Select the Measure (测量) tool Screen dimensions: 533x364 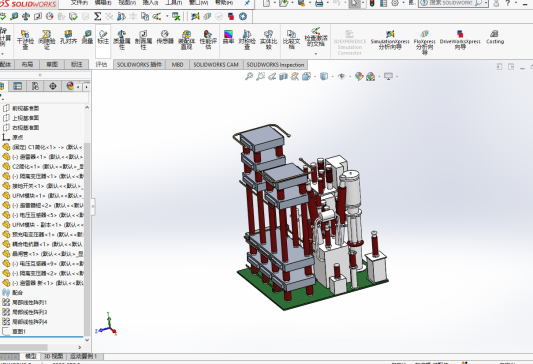pos(87,37)
